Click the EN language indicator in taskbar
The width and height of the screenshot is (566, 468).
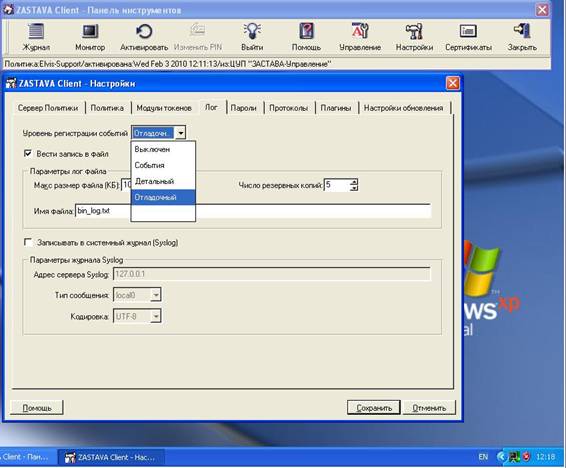[x=483, y=457]
